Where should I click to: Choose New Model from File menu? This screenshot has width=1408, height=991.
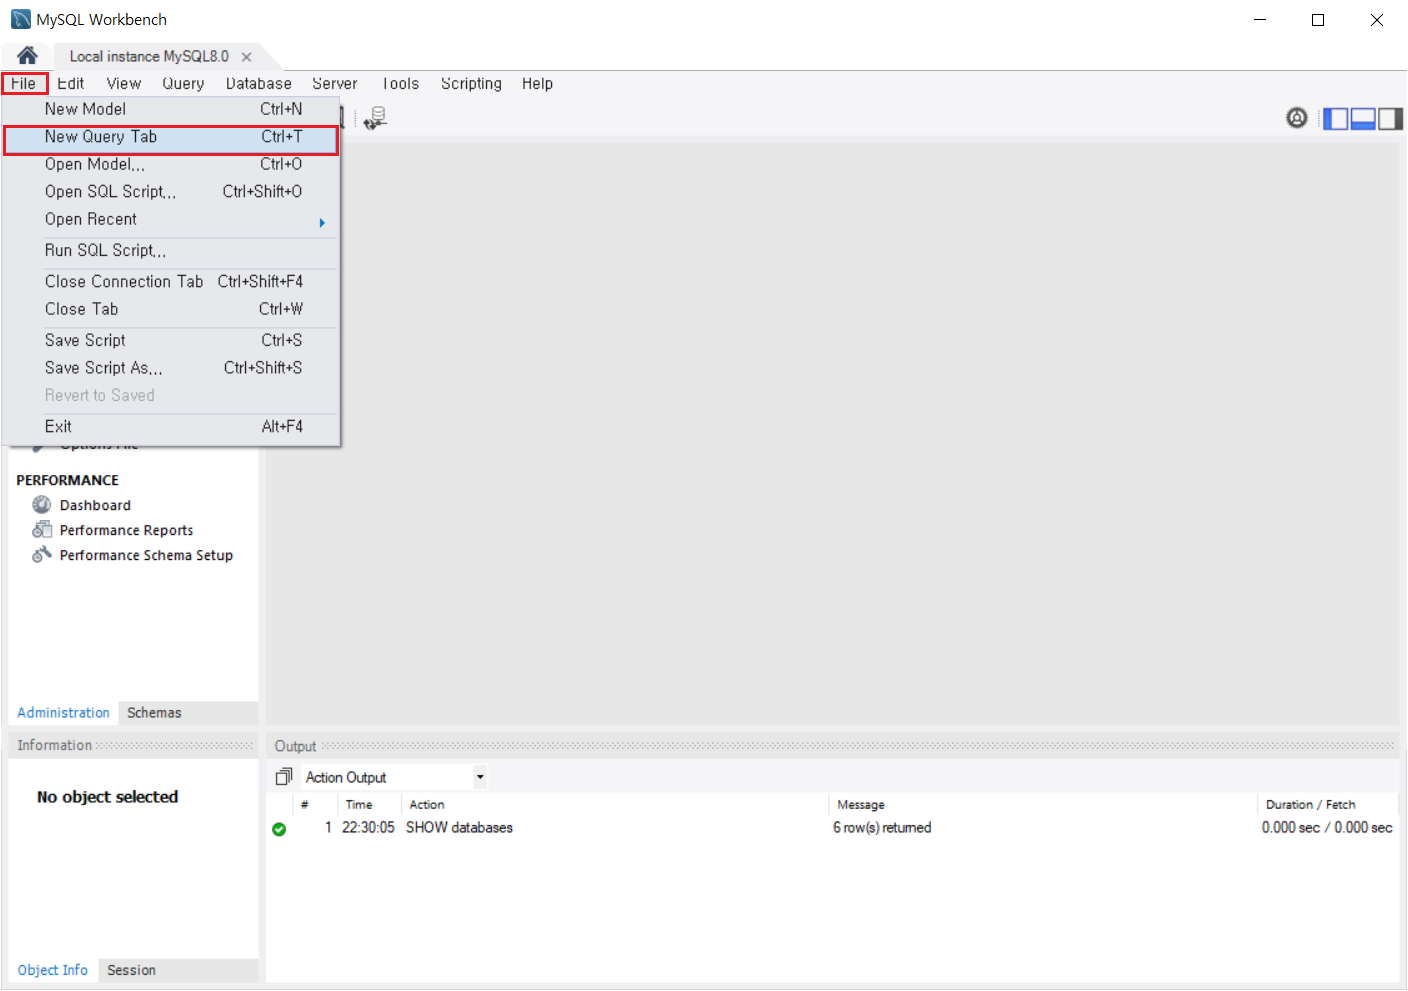pos(171,109)
